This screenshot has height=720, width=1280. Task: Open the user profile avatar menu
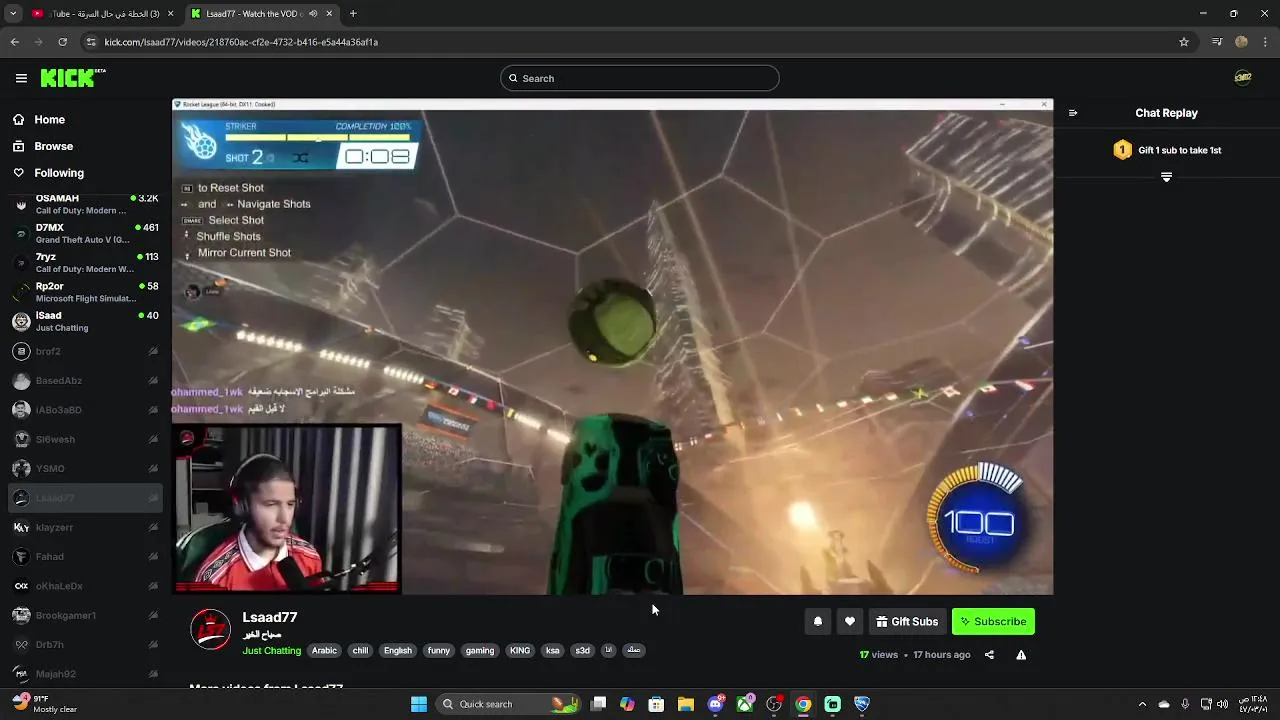click(1243, 78)
